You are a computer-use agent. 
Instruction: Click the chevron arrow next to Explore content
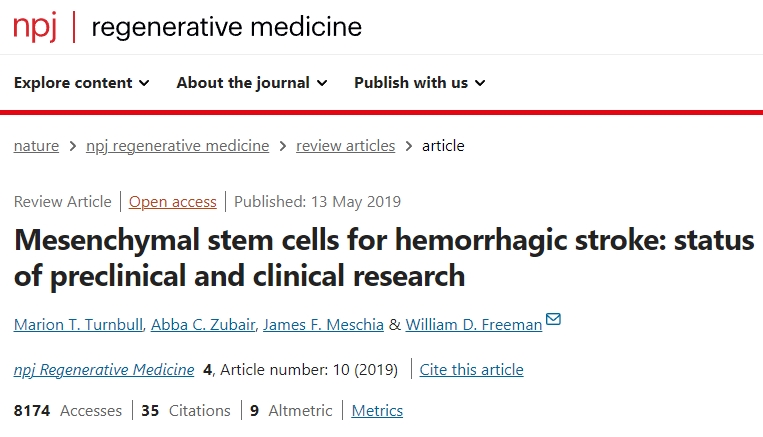(144, 83)
